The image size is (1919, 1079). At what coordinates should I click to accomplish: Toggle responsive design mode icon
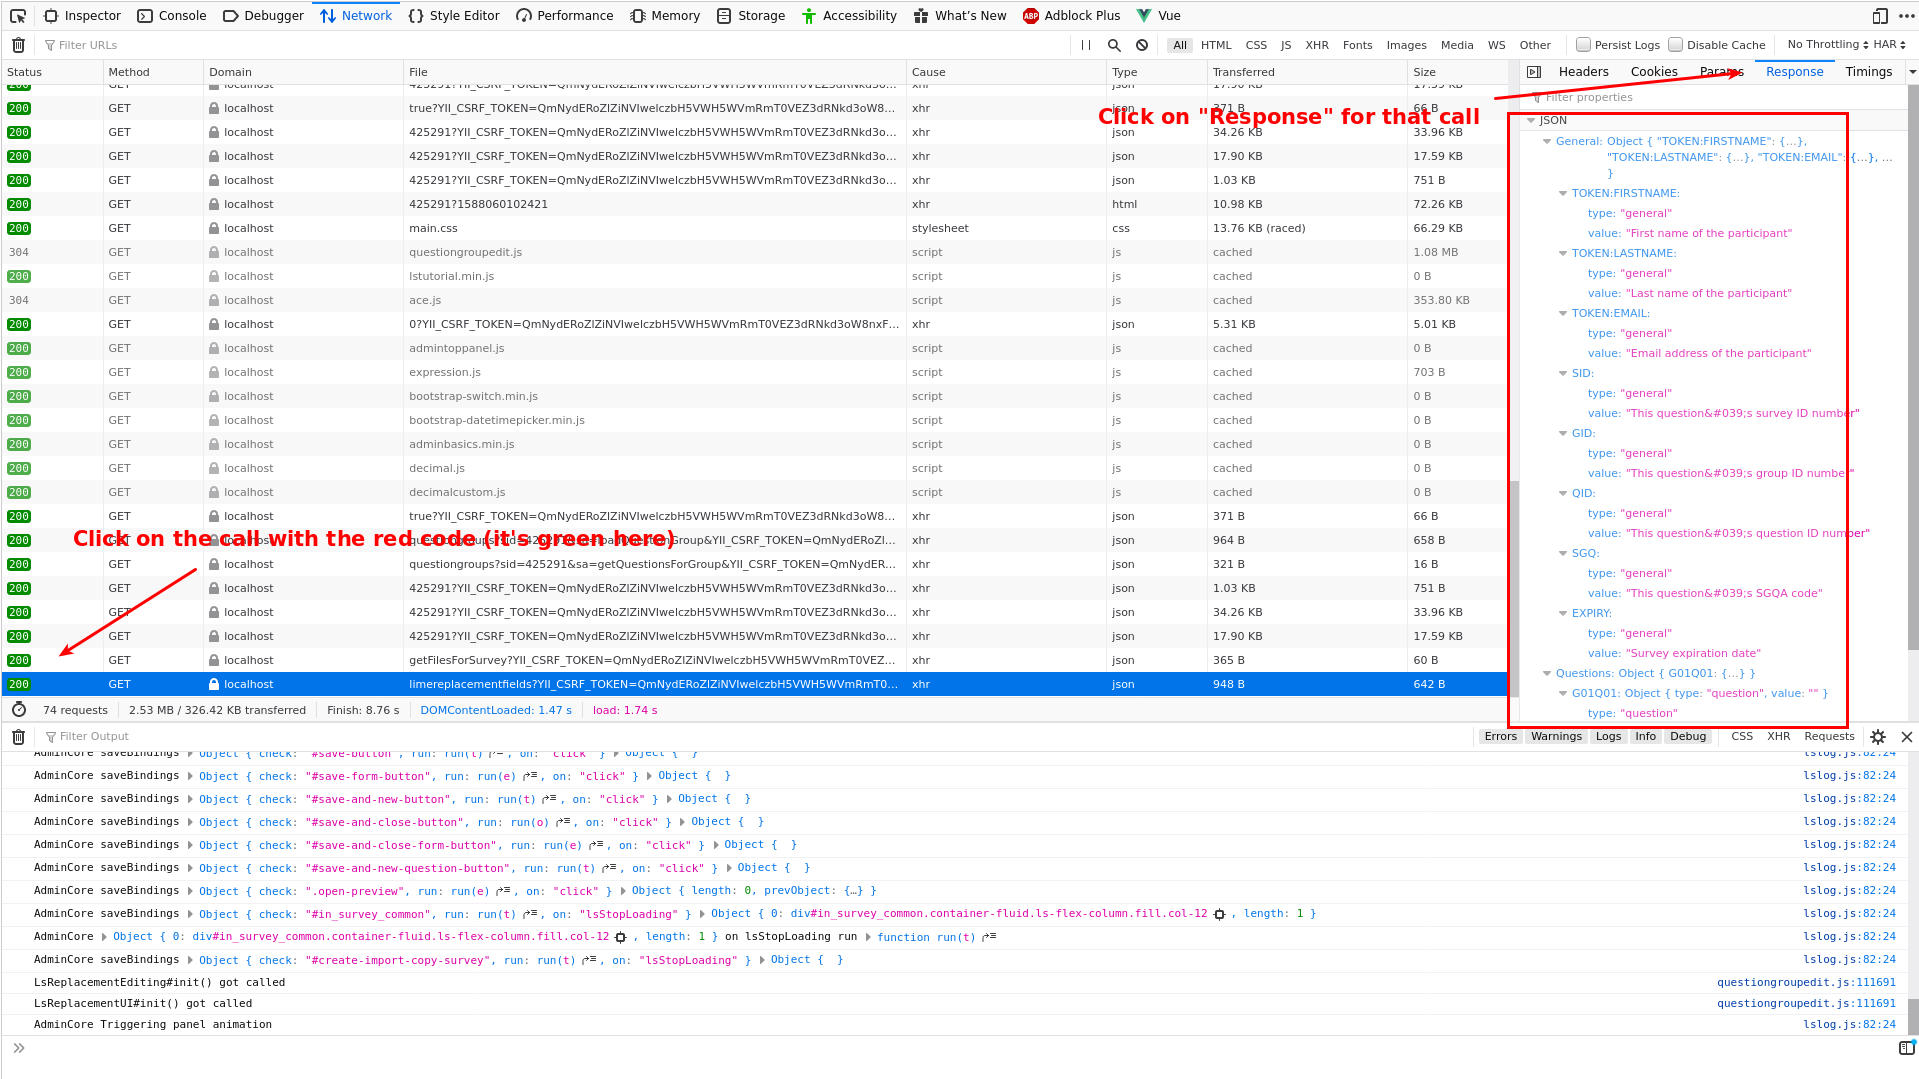(1880, 16)
